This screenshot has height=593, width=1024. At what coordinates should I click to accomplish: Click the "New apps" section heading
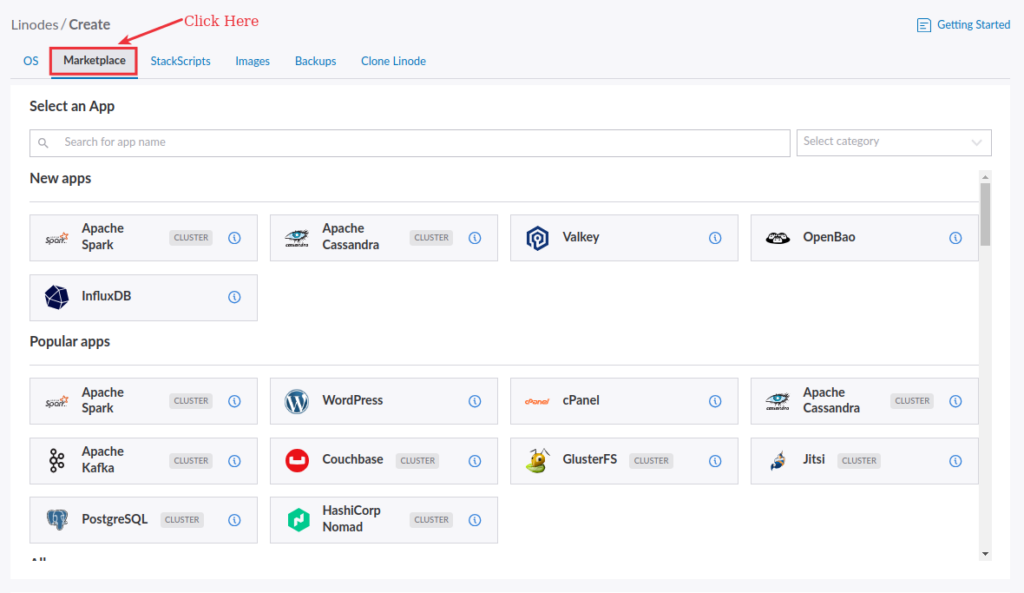tap(60, 178)
